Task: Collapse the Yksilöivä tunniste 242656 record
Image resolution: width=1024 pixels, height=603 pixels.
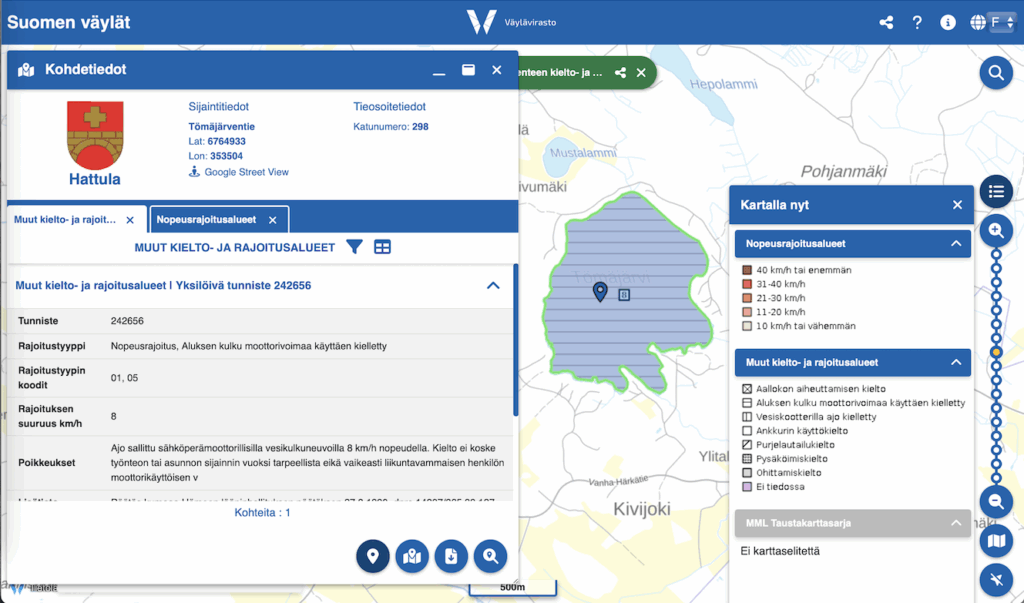Action: 492,286
